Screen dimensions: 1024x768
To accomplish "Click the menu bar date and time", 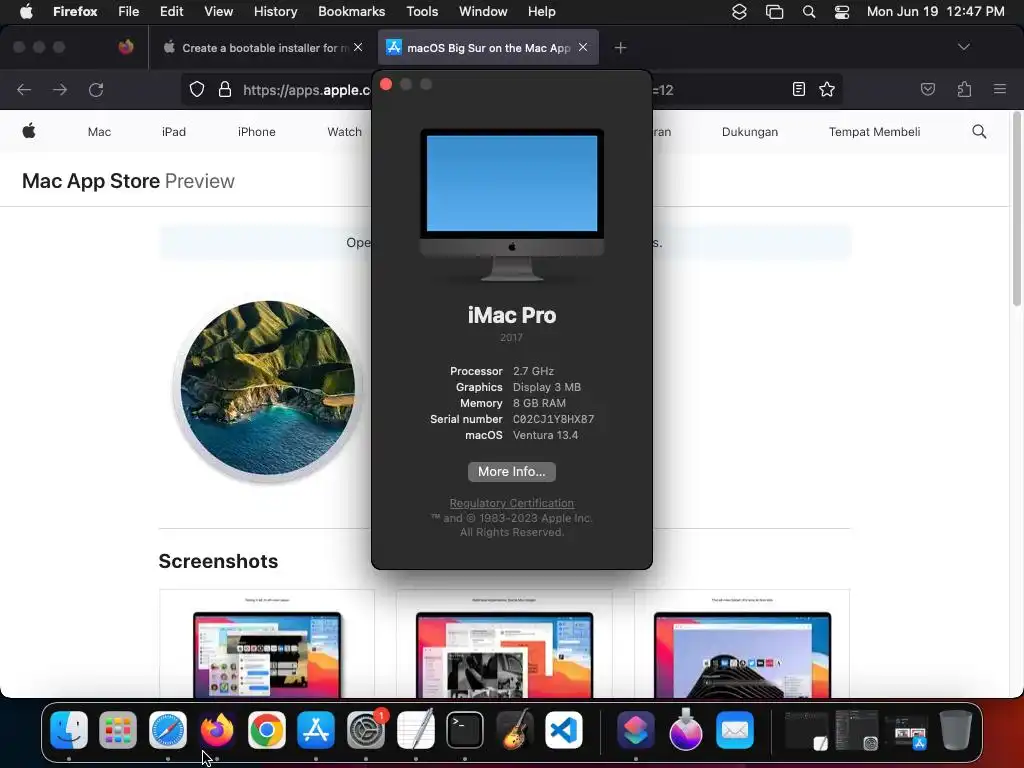I will coord(935,12).
